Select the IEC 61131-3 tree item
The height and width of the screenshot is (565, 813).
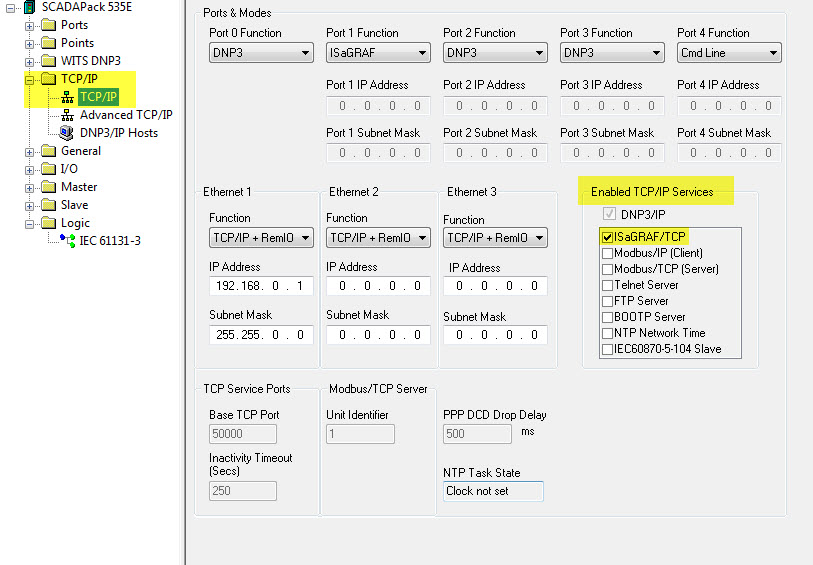[x=110, y=241]
